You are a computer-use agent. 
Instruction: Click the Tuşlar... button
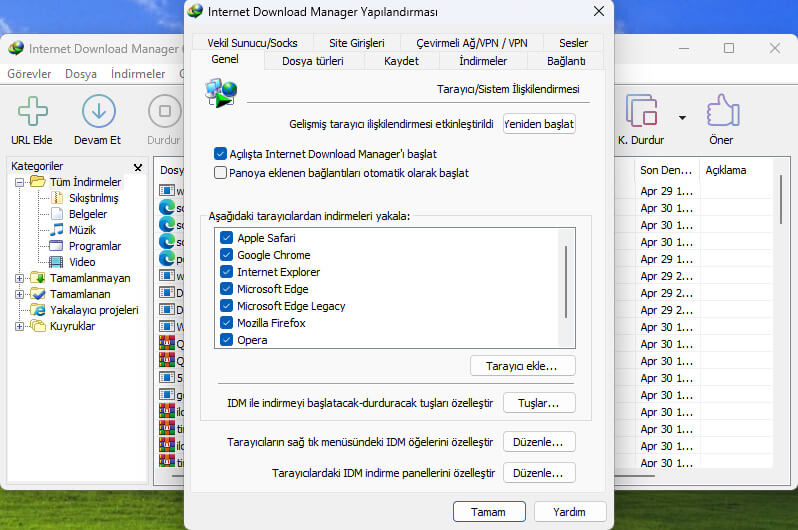(x=539, y=403)
